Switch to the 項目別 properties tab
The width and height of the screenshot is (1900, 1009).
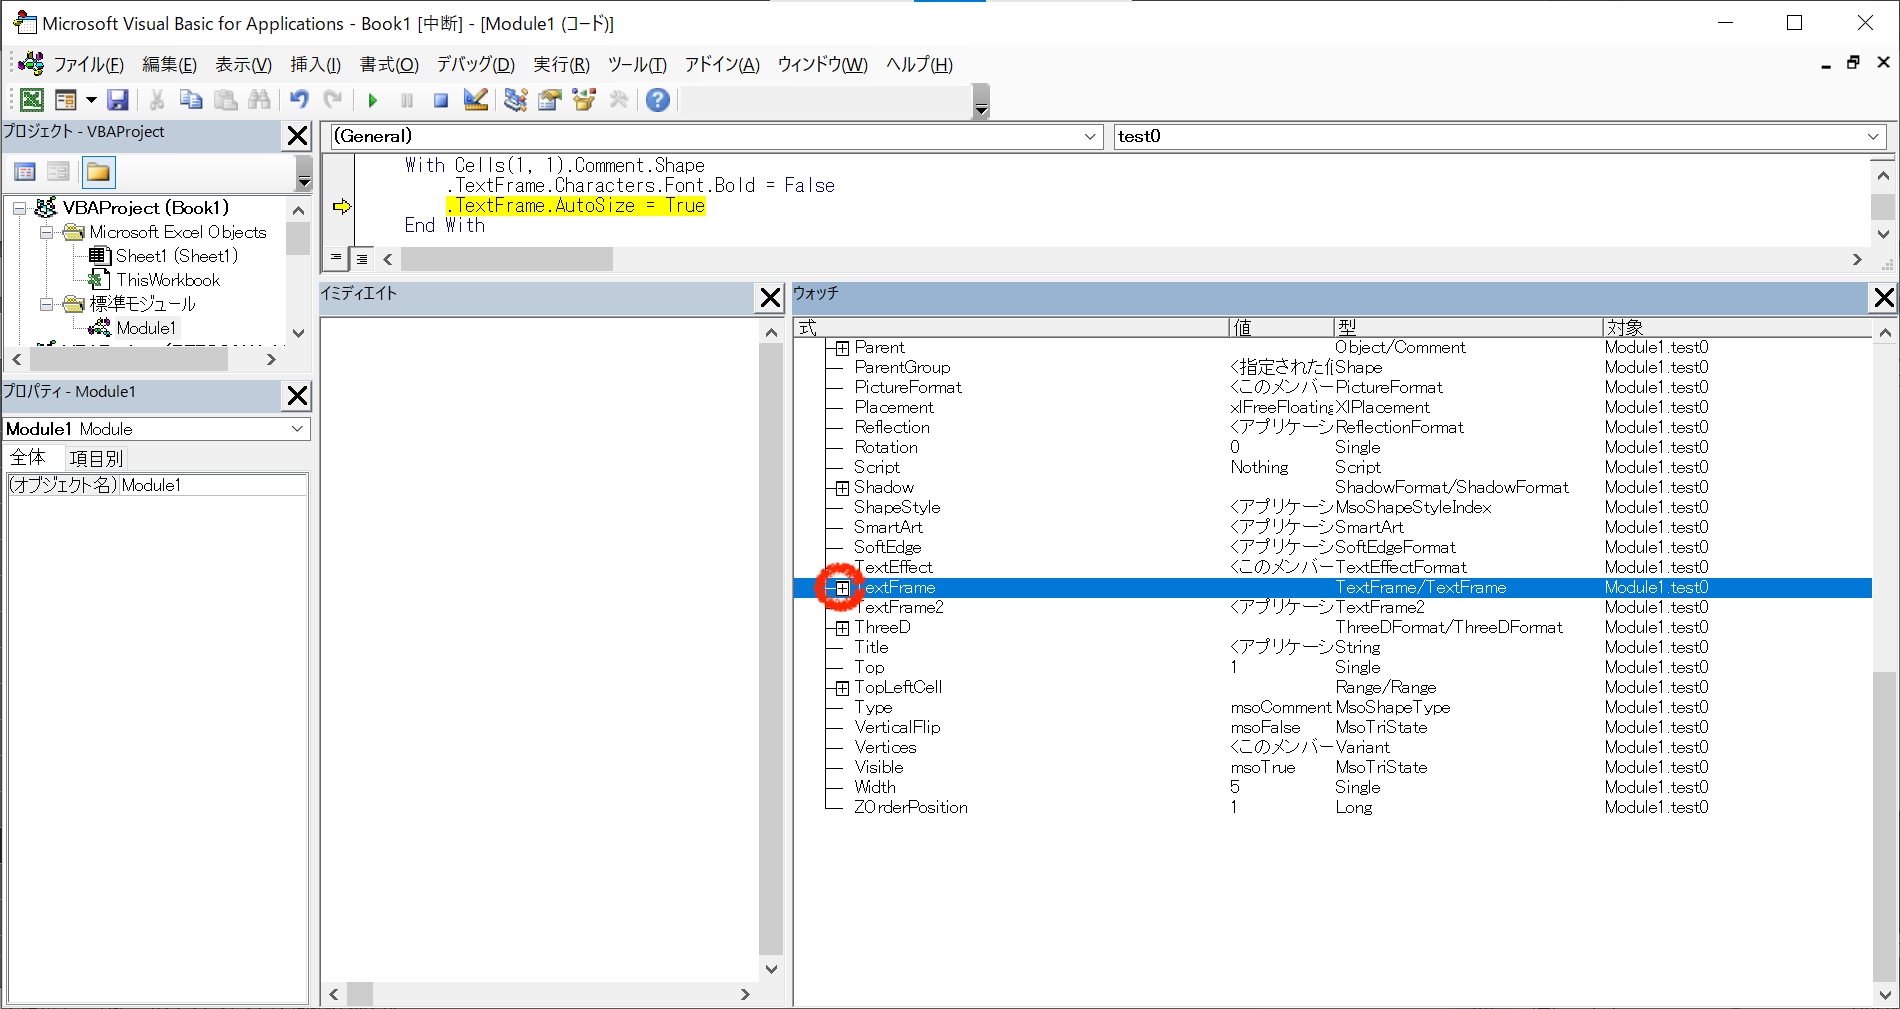(97, 458)
